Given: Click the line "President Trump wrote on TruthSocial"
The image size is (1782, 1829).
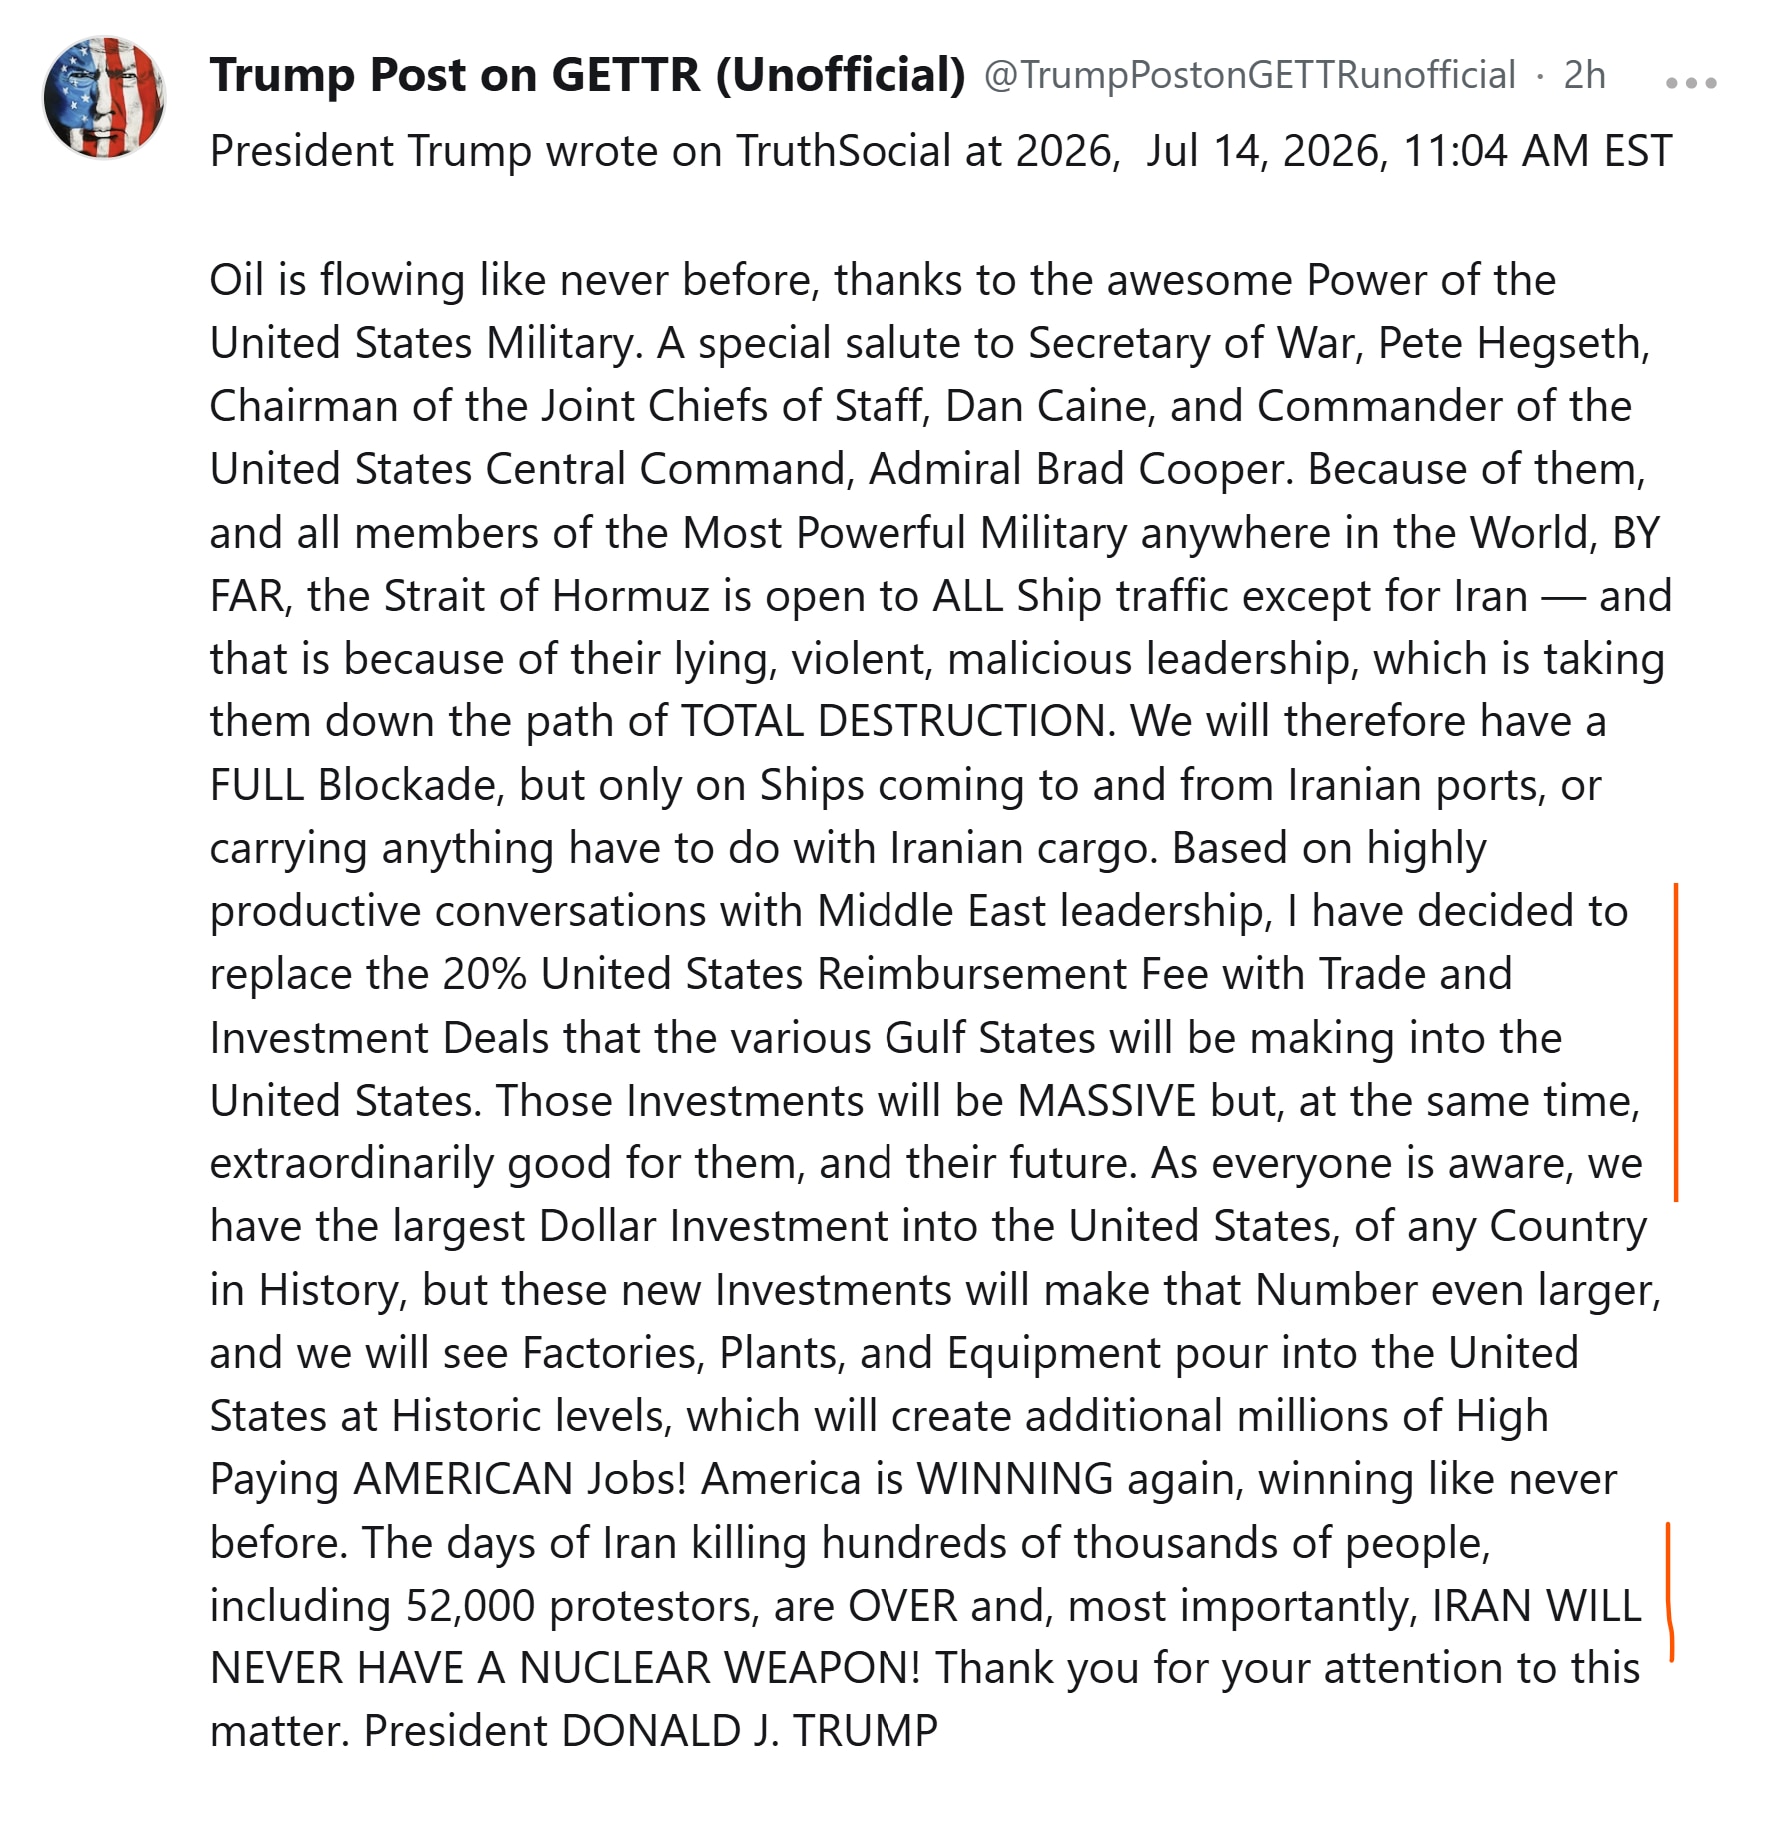Looking at the screenshot, I should pos(581,152).
